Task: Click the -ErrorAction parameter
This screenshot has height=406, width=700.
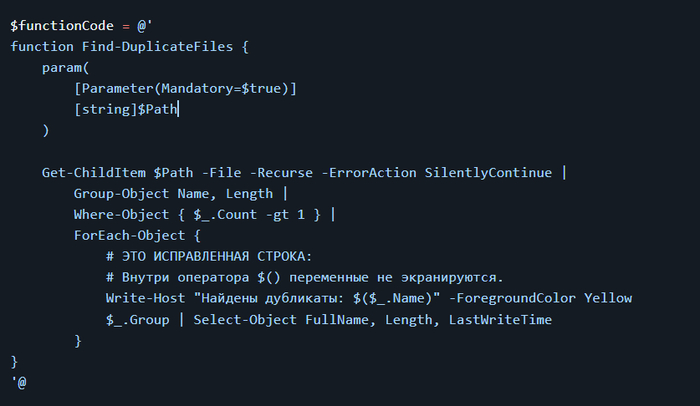Action: point(368,173)
